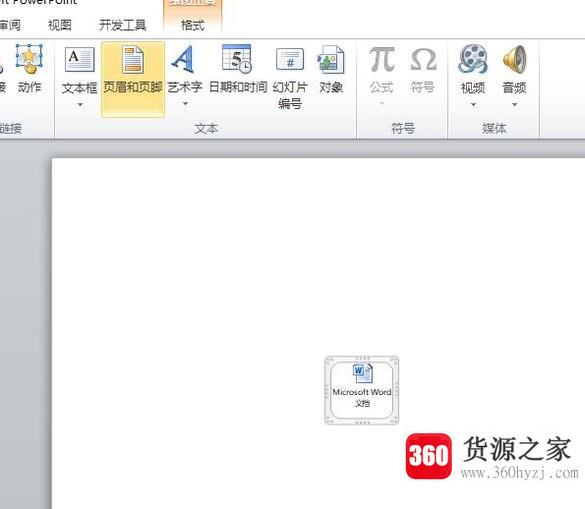This screenshot has height=509, width=585.
Task: Open Header and Footer (页眉和页脚)
Action: click(133, 79)
